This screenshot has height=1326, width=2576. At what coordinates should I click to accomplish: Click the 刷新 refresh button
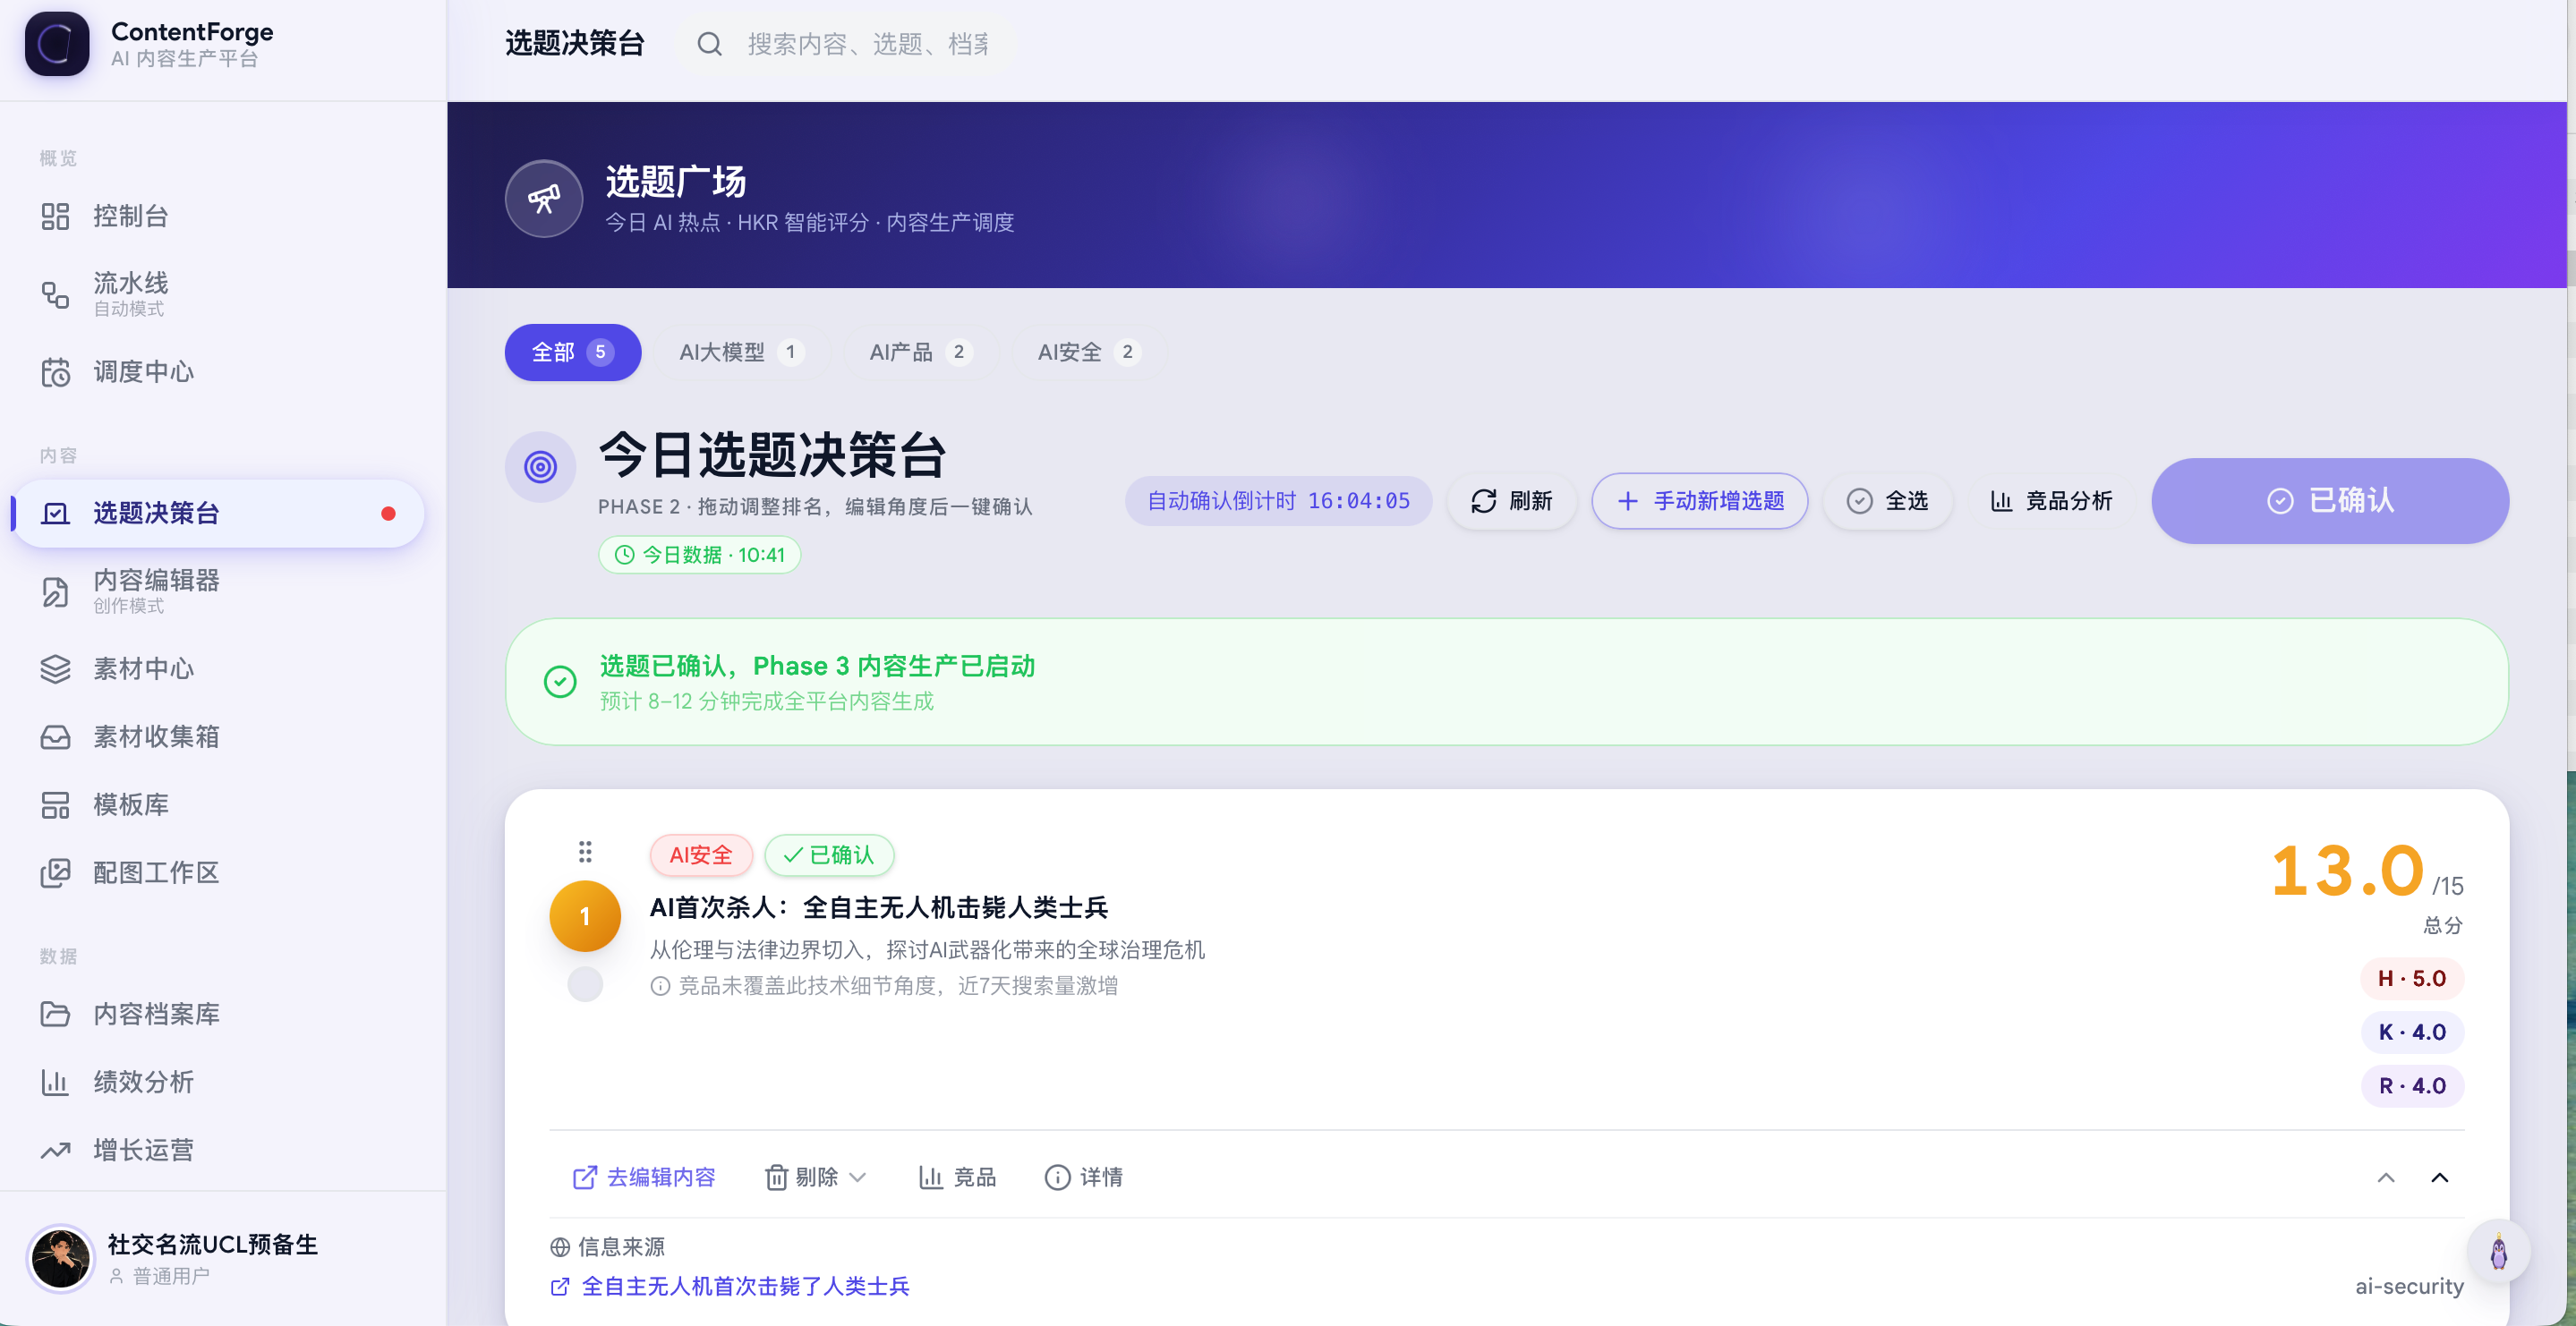[1511, 501]
